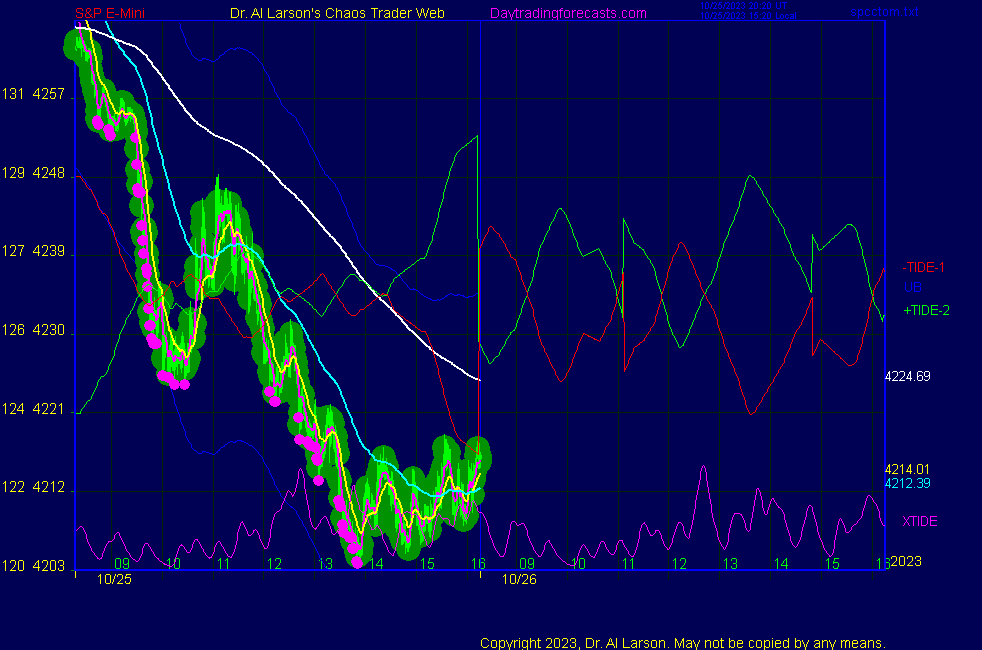Select the magenta XTIDE legend label
Image resolution: width=982 pixels, height=650 pixels.
[920, 521]
